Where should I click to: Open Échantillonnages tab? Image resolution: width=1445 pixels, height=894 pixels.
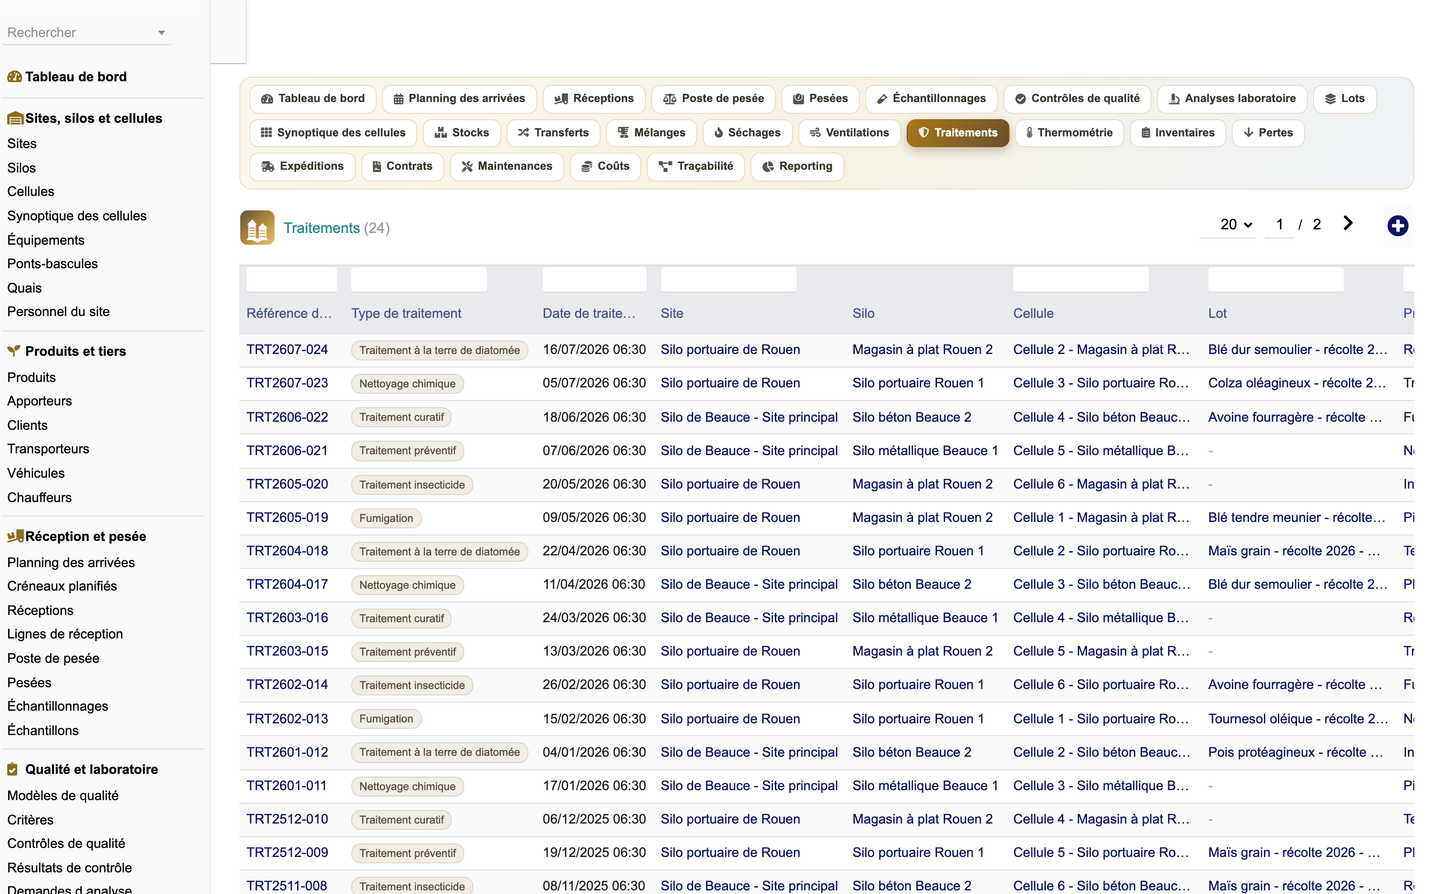click(931, 99)
